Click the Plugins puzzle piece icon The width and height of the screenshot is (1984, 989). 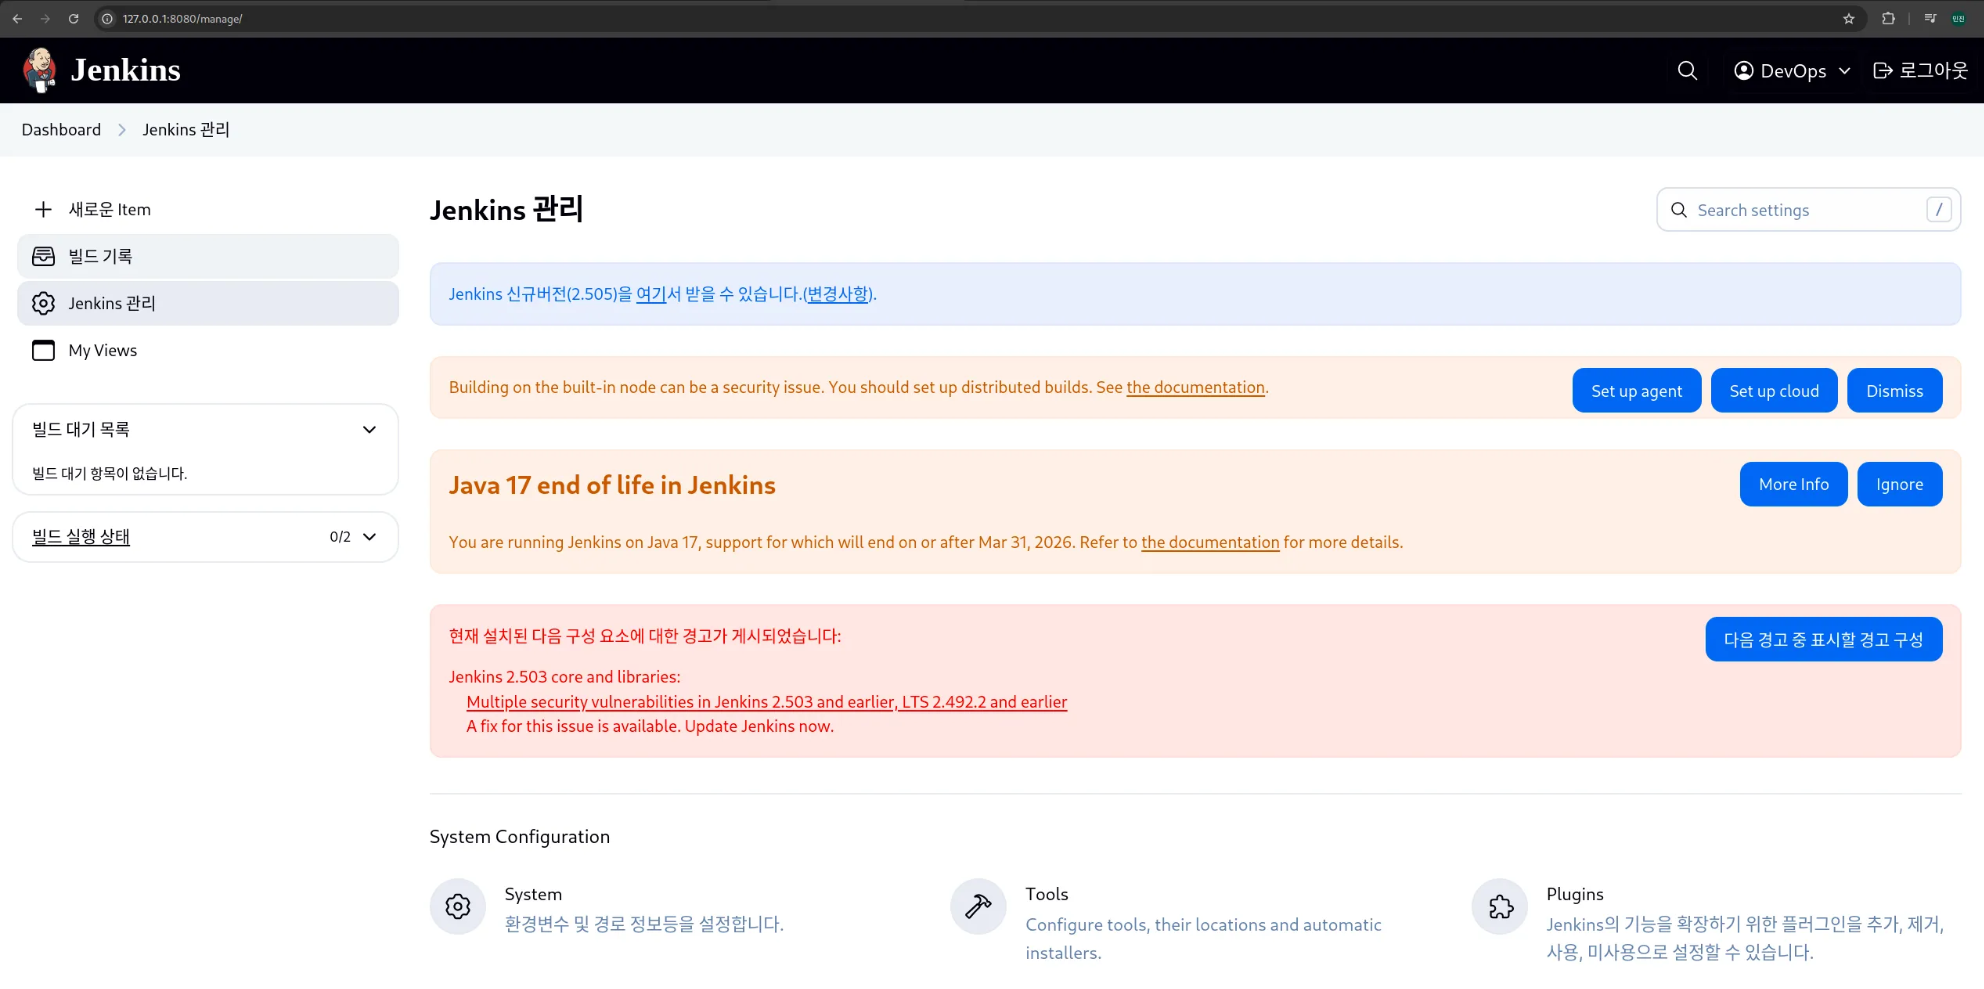click(x=1500, y=907)
